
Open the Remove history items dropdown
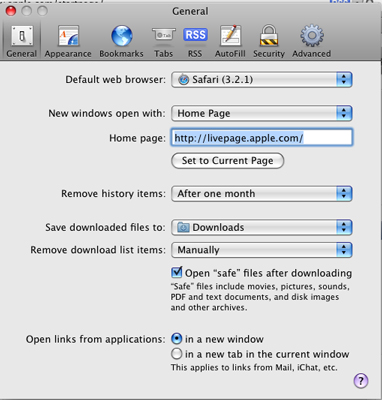(x=262, y=194)
